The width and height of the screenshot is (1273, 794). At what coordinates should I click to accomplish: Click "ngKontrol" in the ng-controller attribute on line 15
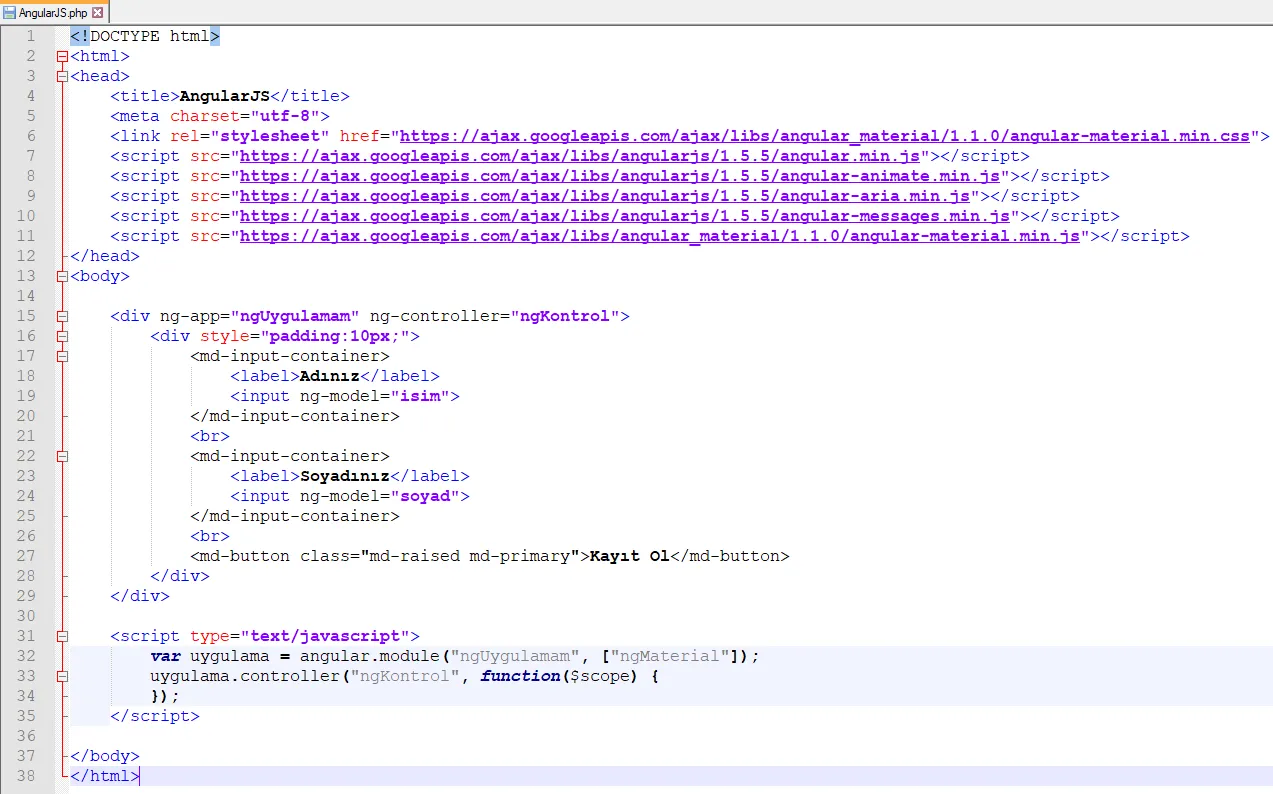(565, 316)
